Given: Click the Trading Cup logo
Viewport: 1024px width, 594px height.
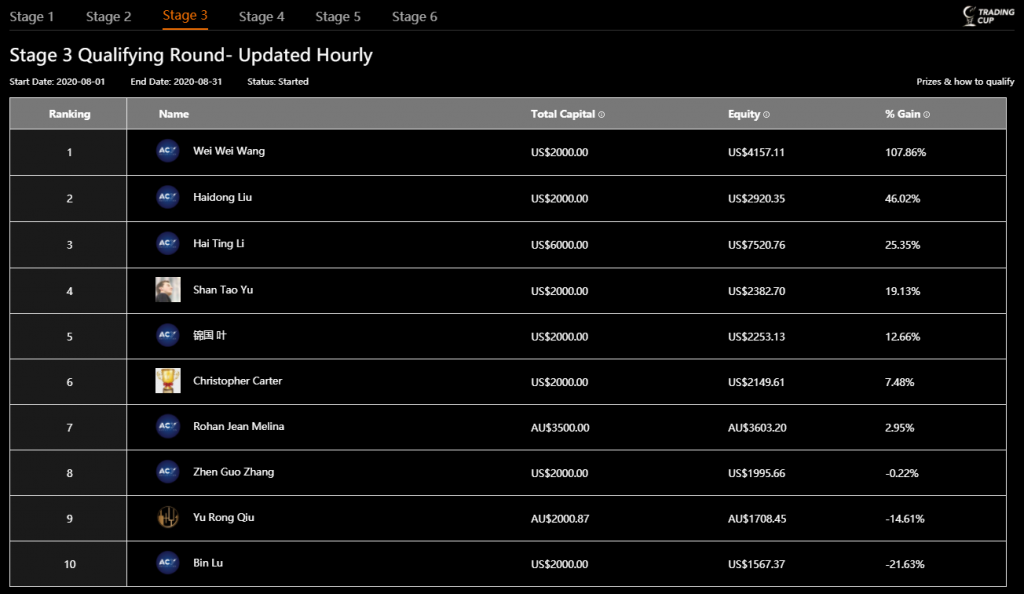Looking at the screenshot, I should pyautogui.click(x=987, y=15).
